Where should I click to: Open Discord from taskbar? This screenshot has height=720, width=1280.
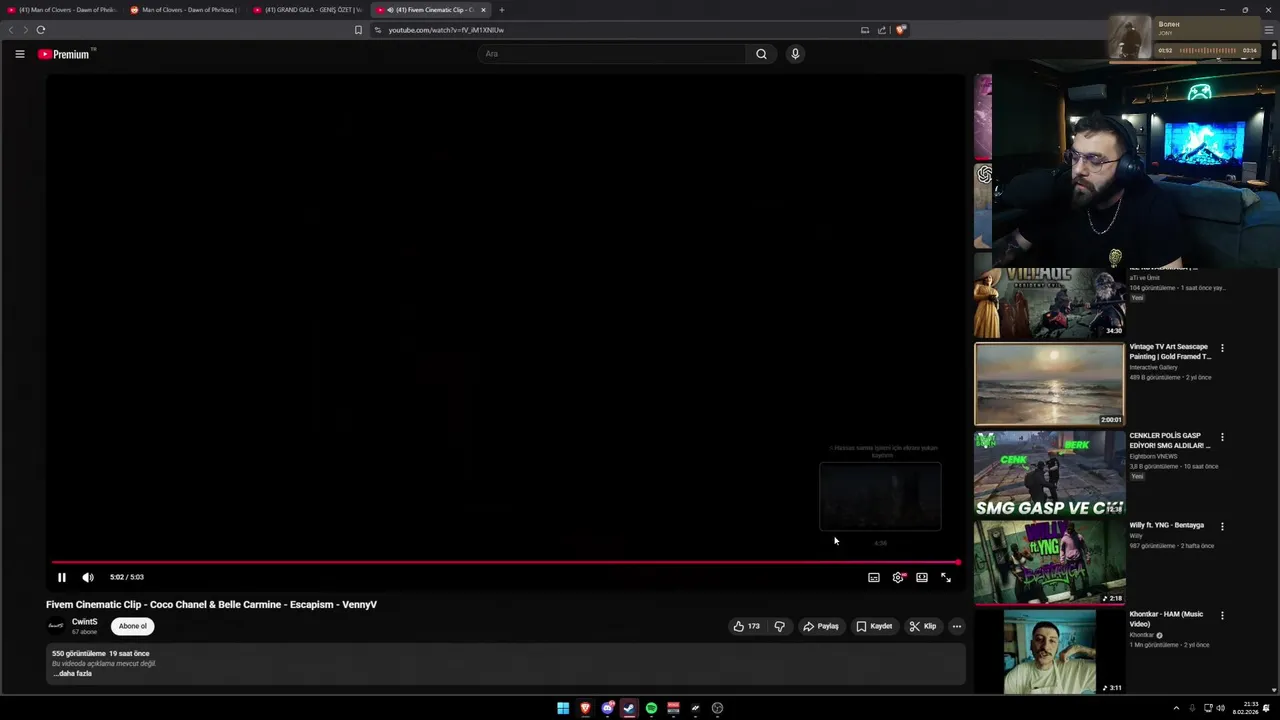click(607, 708)
